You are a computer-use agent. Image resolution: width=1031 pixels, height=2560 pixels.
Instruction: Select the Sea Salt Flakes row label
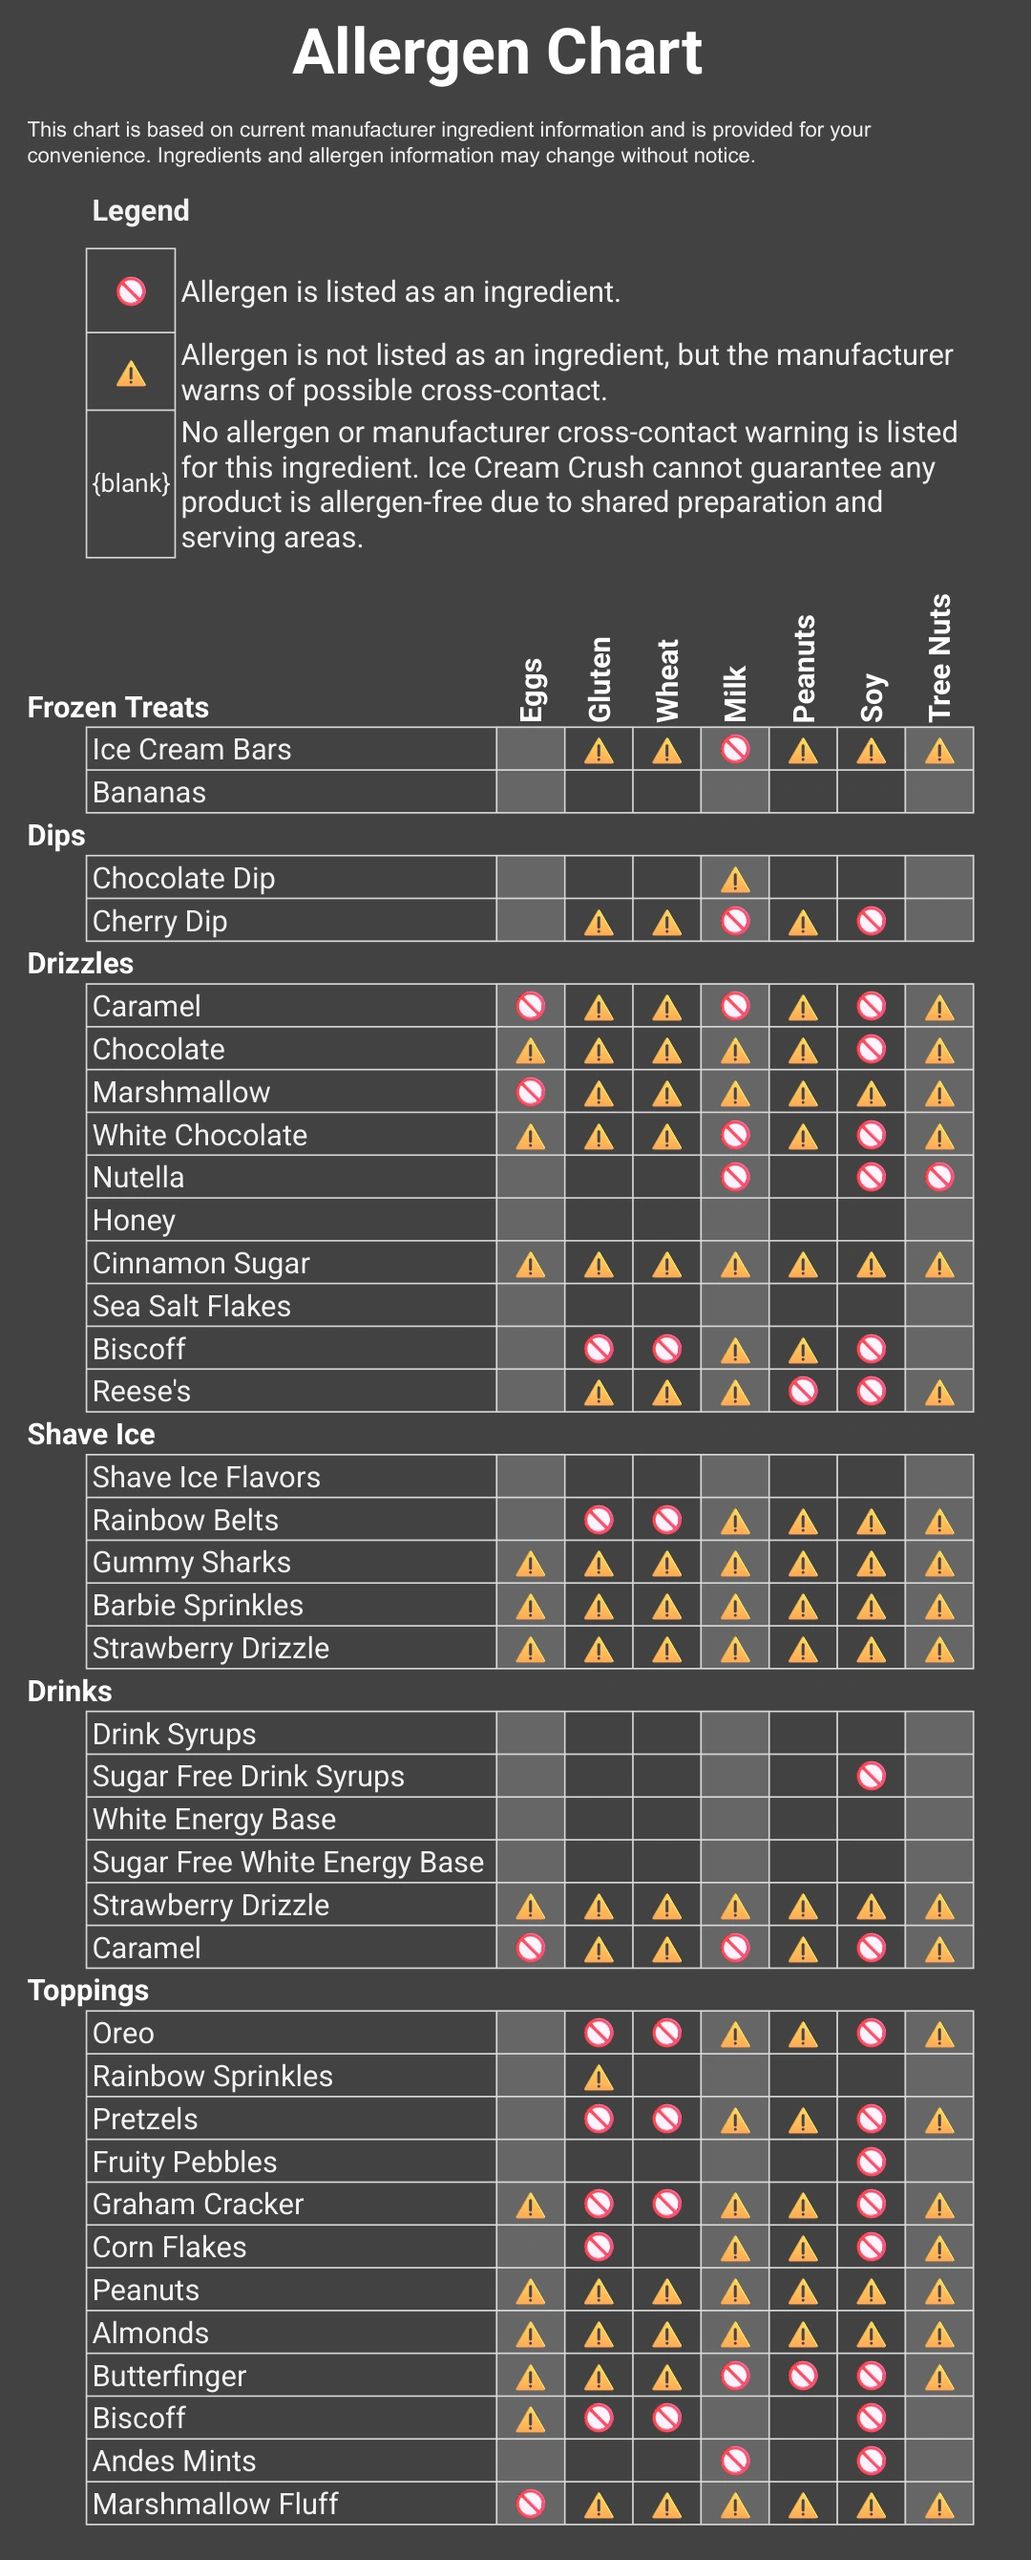click(x=191, y=1306)
